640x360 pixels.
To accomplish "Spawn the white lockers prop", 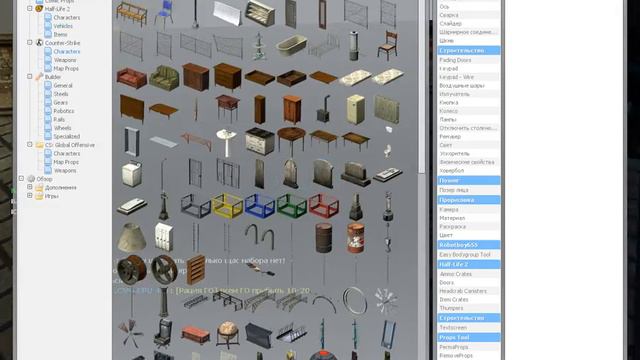I will 164,237.
